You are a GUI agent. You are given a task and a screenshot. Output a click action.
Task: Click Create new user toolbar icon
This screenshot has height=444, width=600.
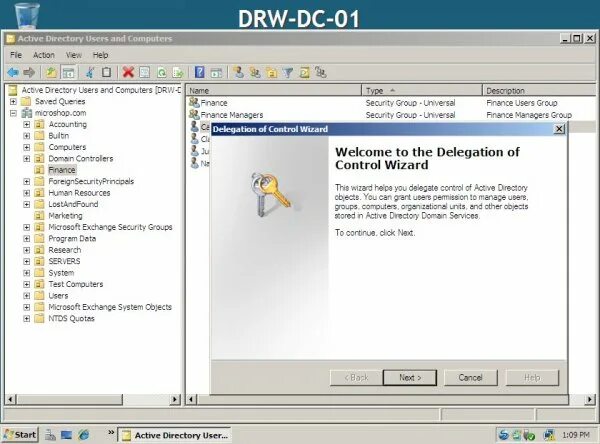(239, 72)
